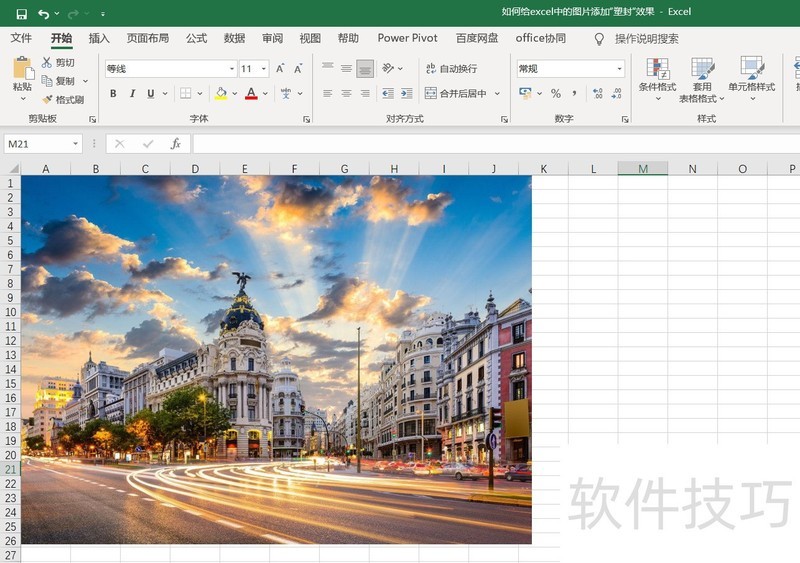
Task: Click the 粘贴 paste icon
Action: pos(22,67)
